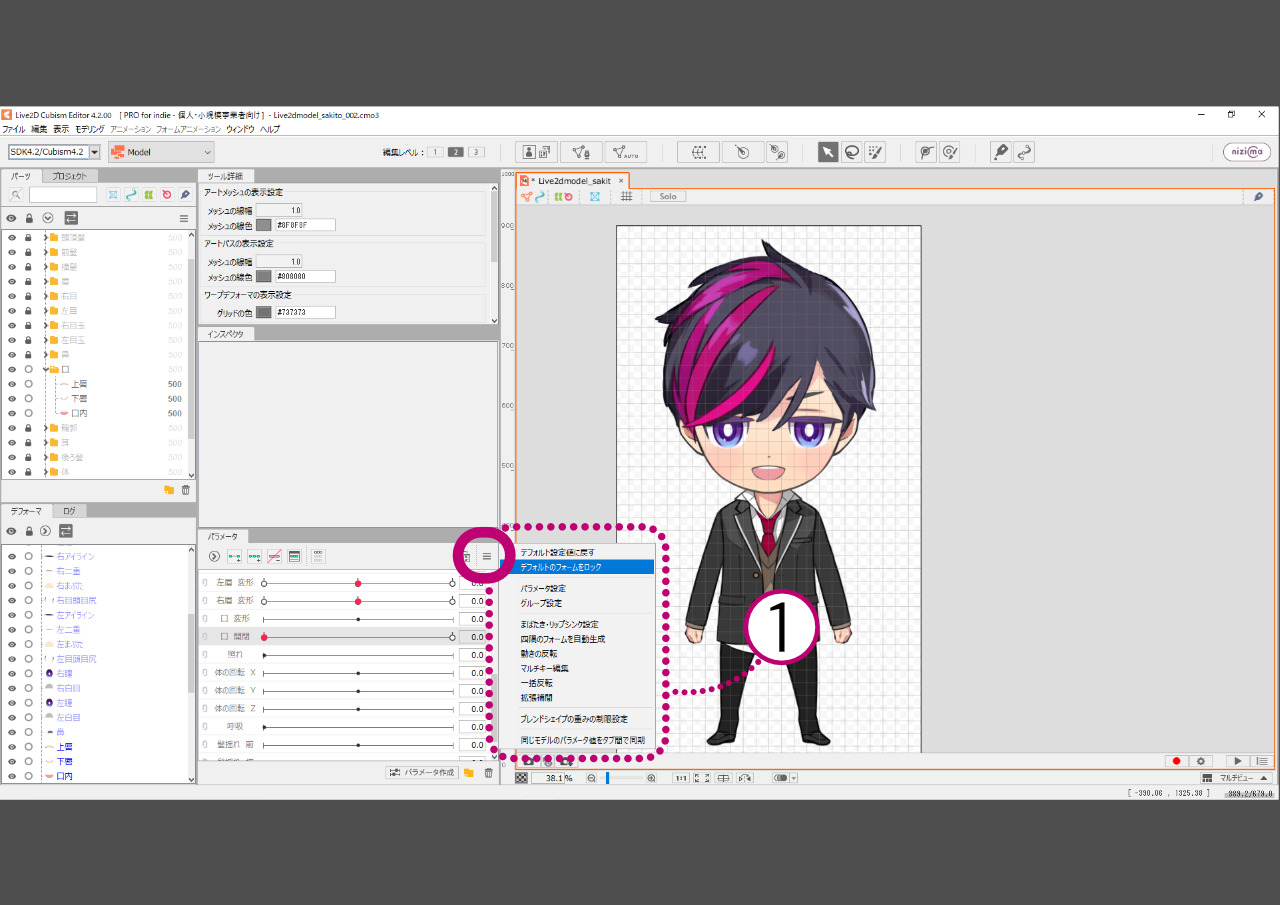
Task: Click the grid color swatch #737373
Action: point(264,312)
